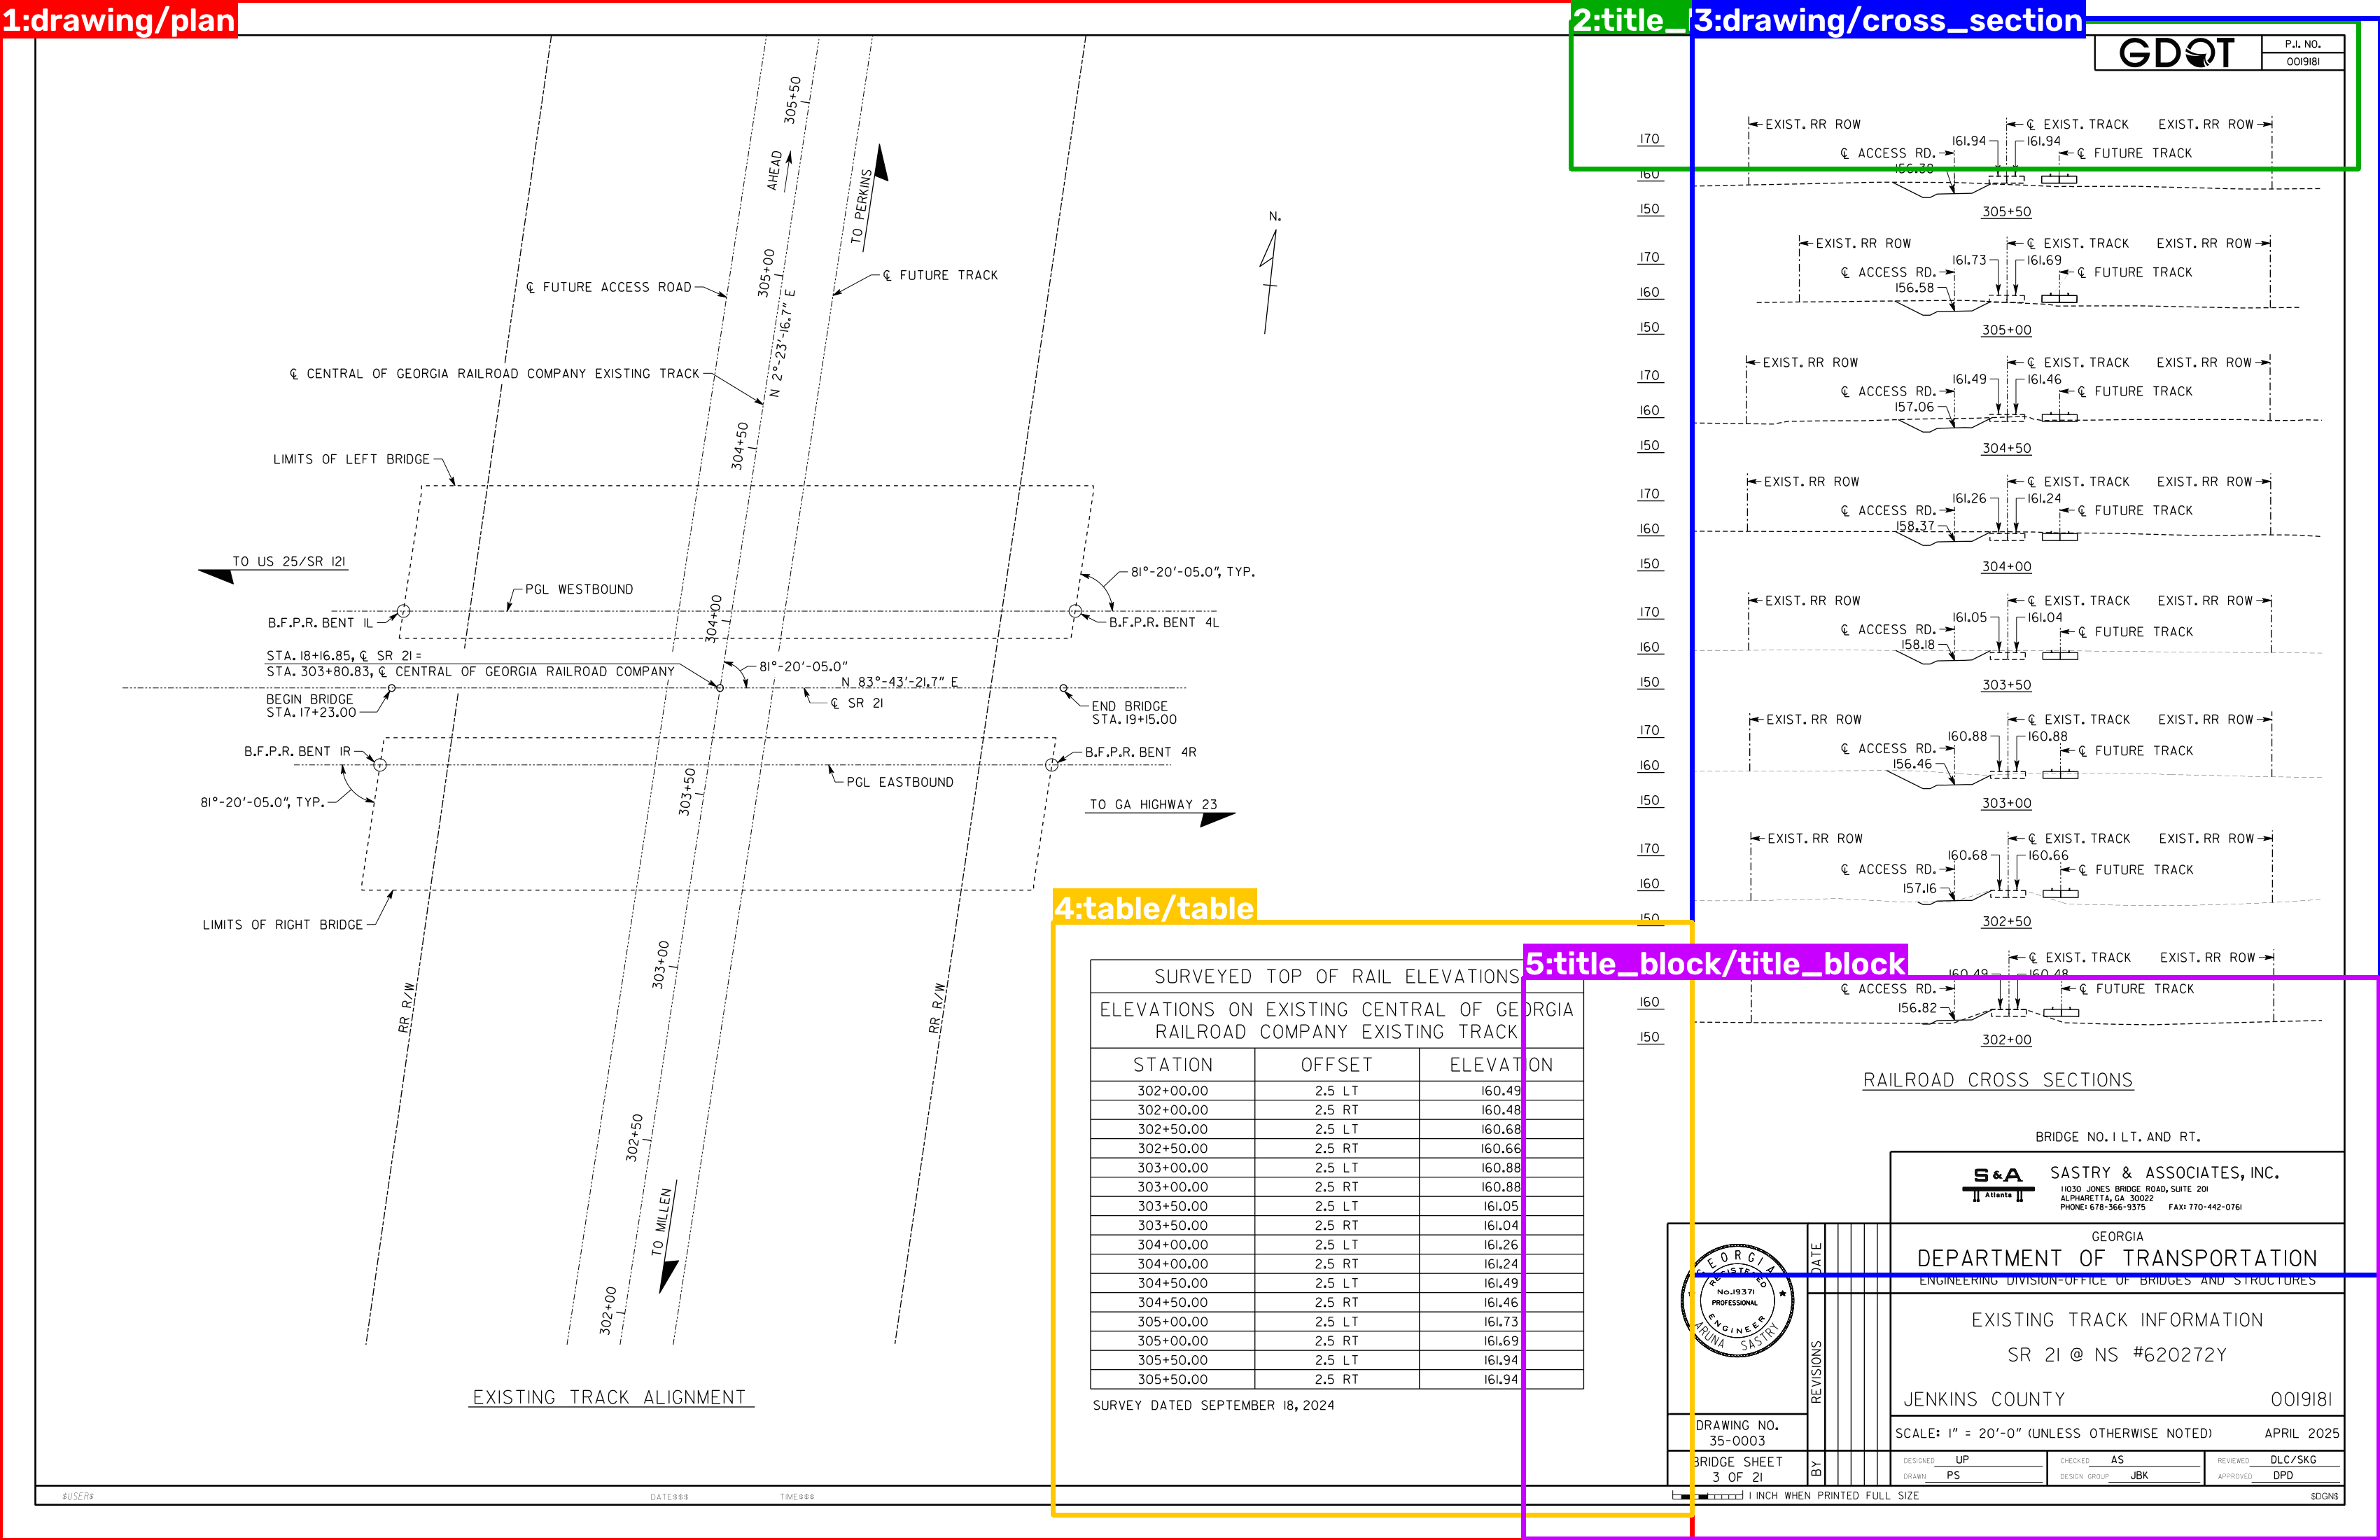Click 'JENKINS COUNTY' in the title block
Viewport: 2380px width, 1540px height.
coord(1983,1399)
